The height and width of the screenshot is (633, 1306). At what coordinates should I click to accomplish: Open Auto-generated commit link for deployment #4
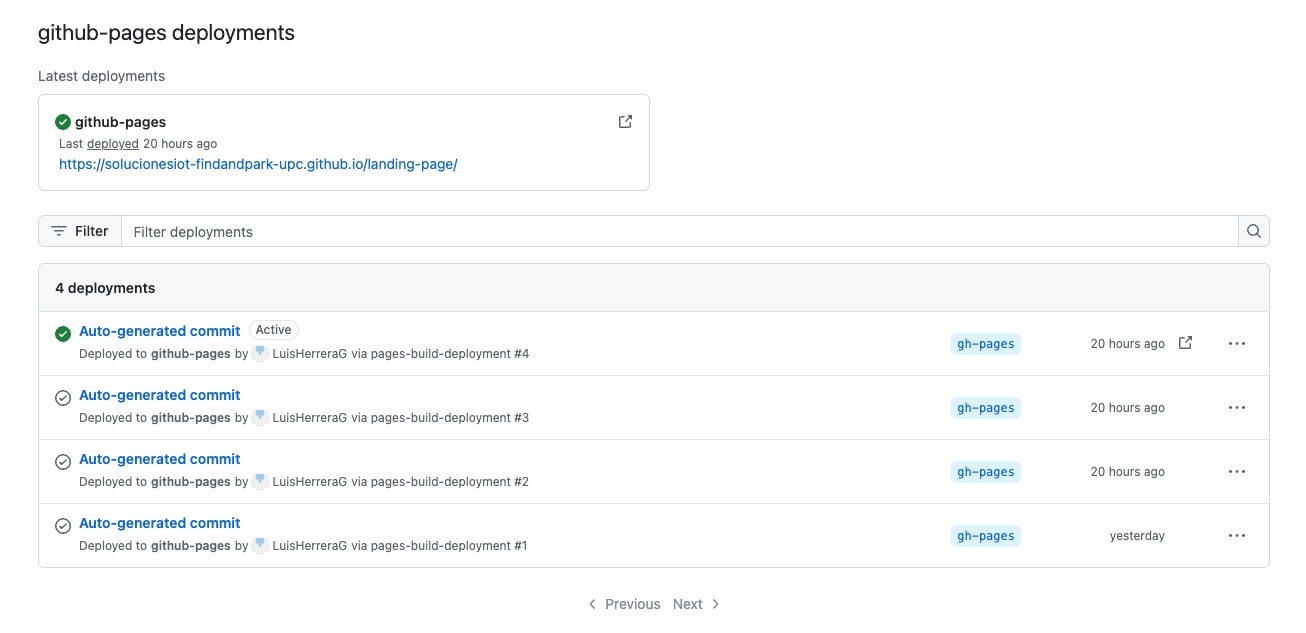point(160,331)
